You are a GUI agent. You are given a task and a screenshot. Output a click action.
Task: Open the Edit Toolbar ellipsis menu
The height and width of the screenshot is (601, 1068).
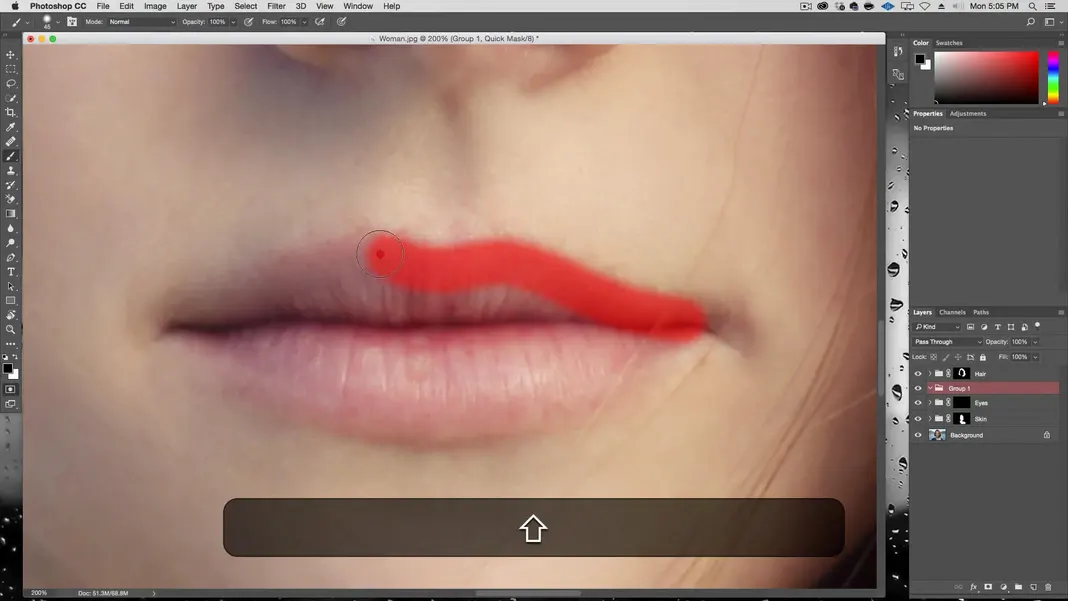tap(10, 344)
